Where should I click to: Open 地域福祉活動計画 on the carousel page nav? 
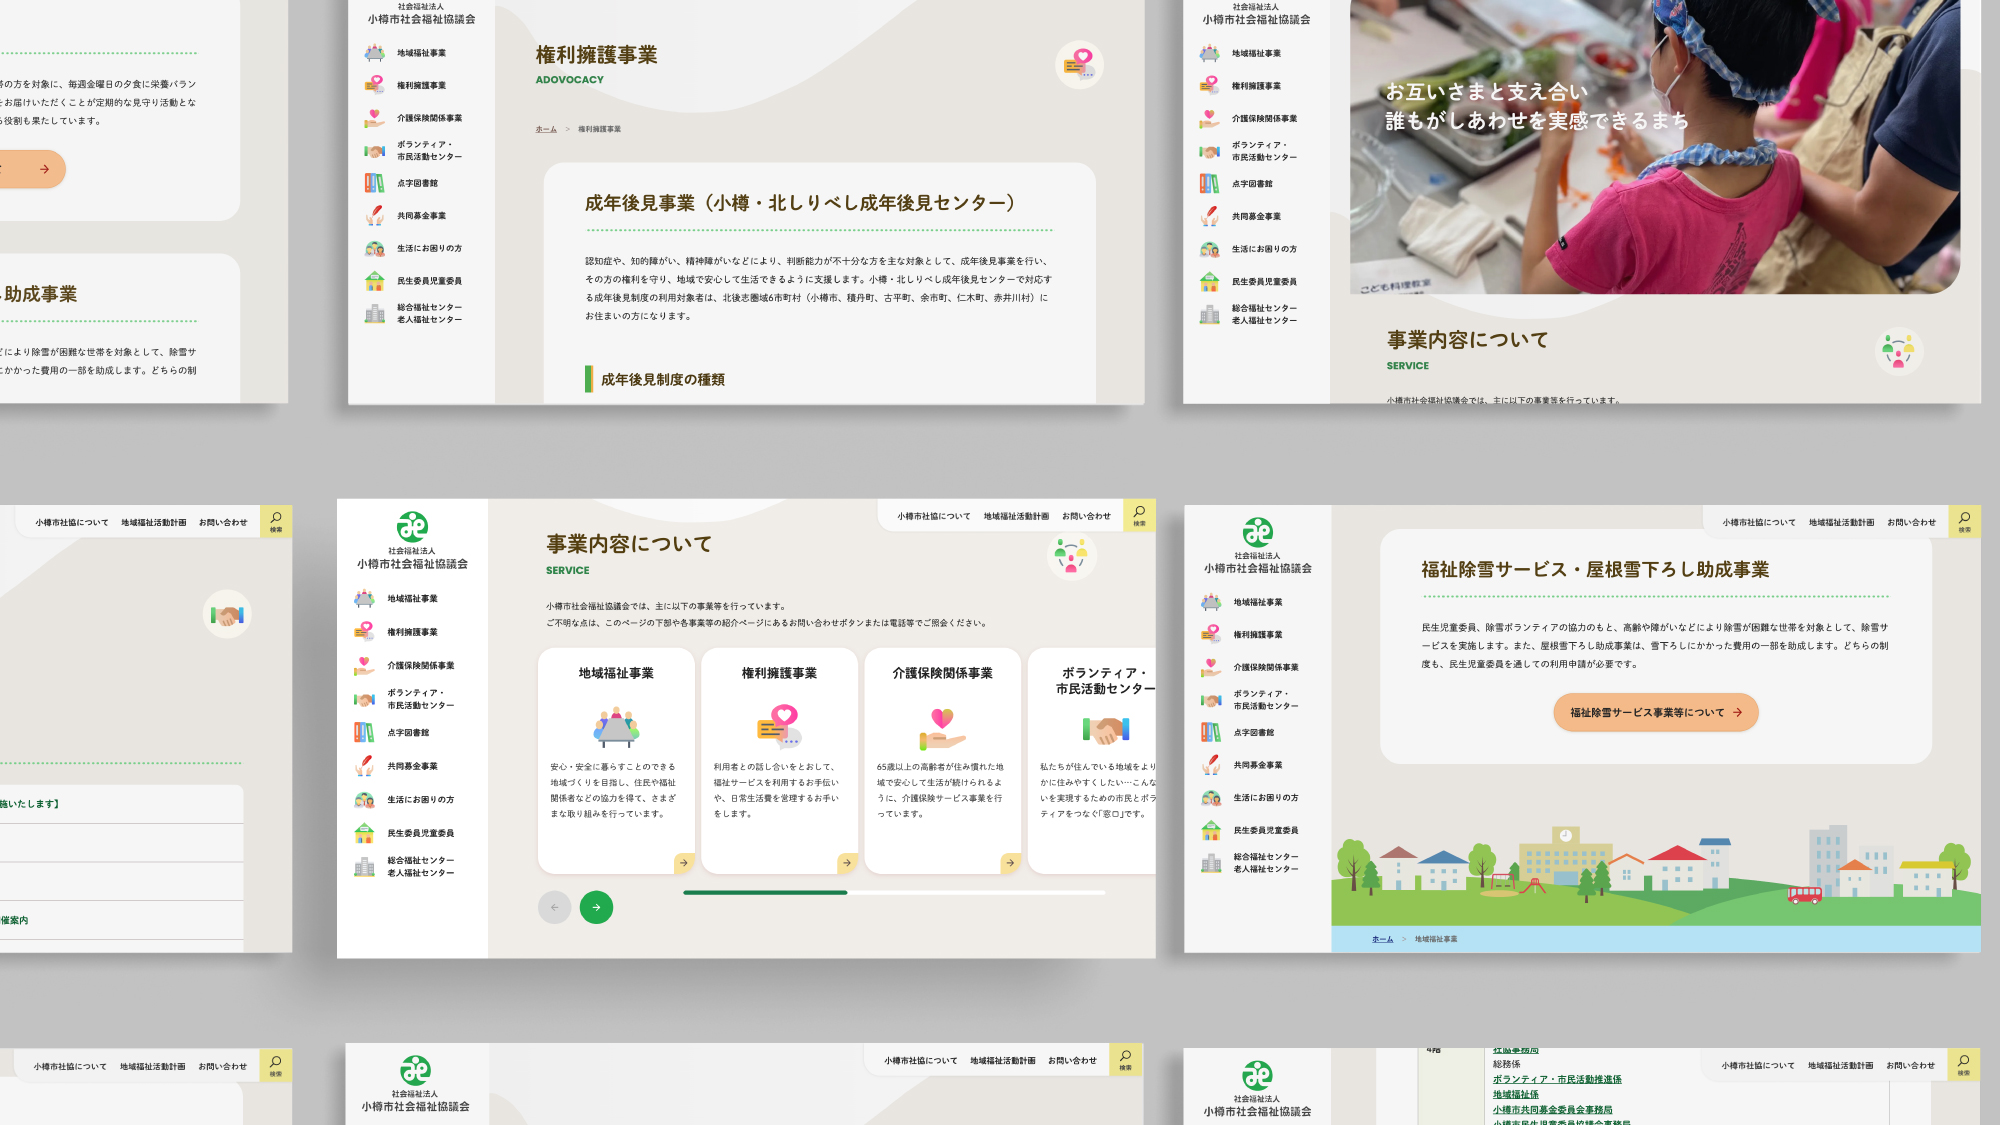tap(1016, 516)
